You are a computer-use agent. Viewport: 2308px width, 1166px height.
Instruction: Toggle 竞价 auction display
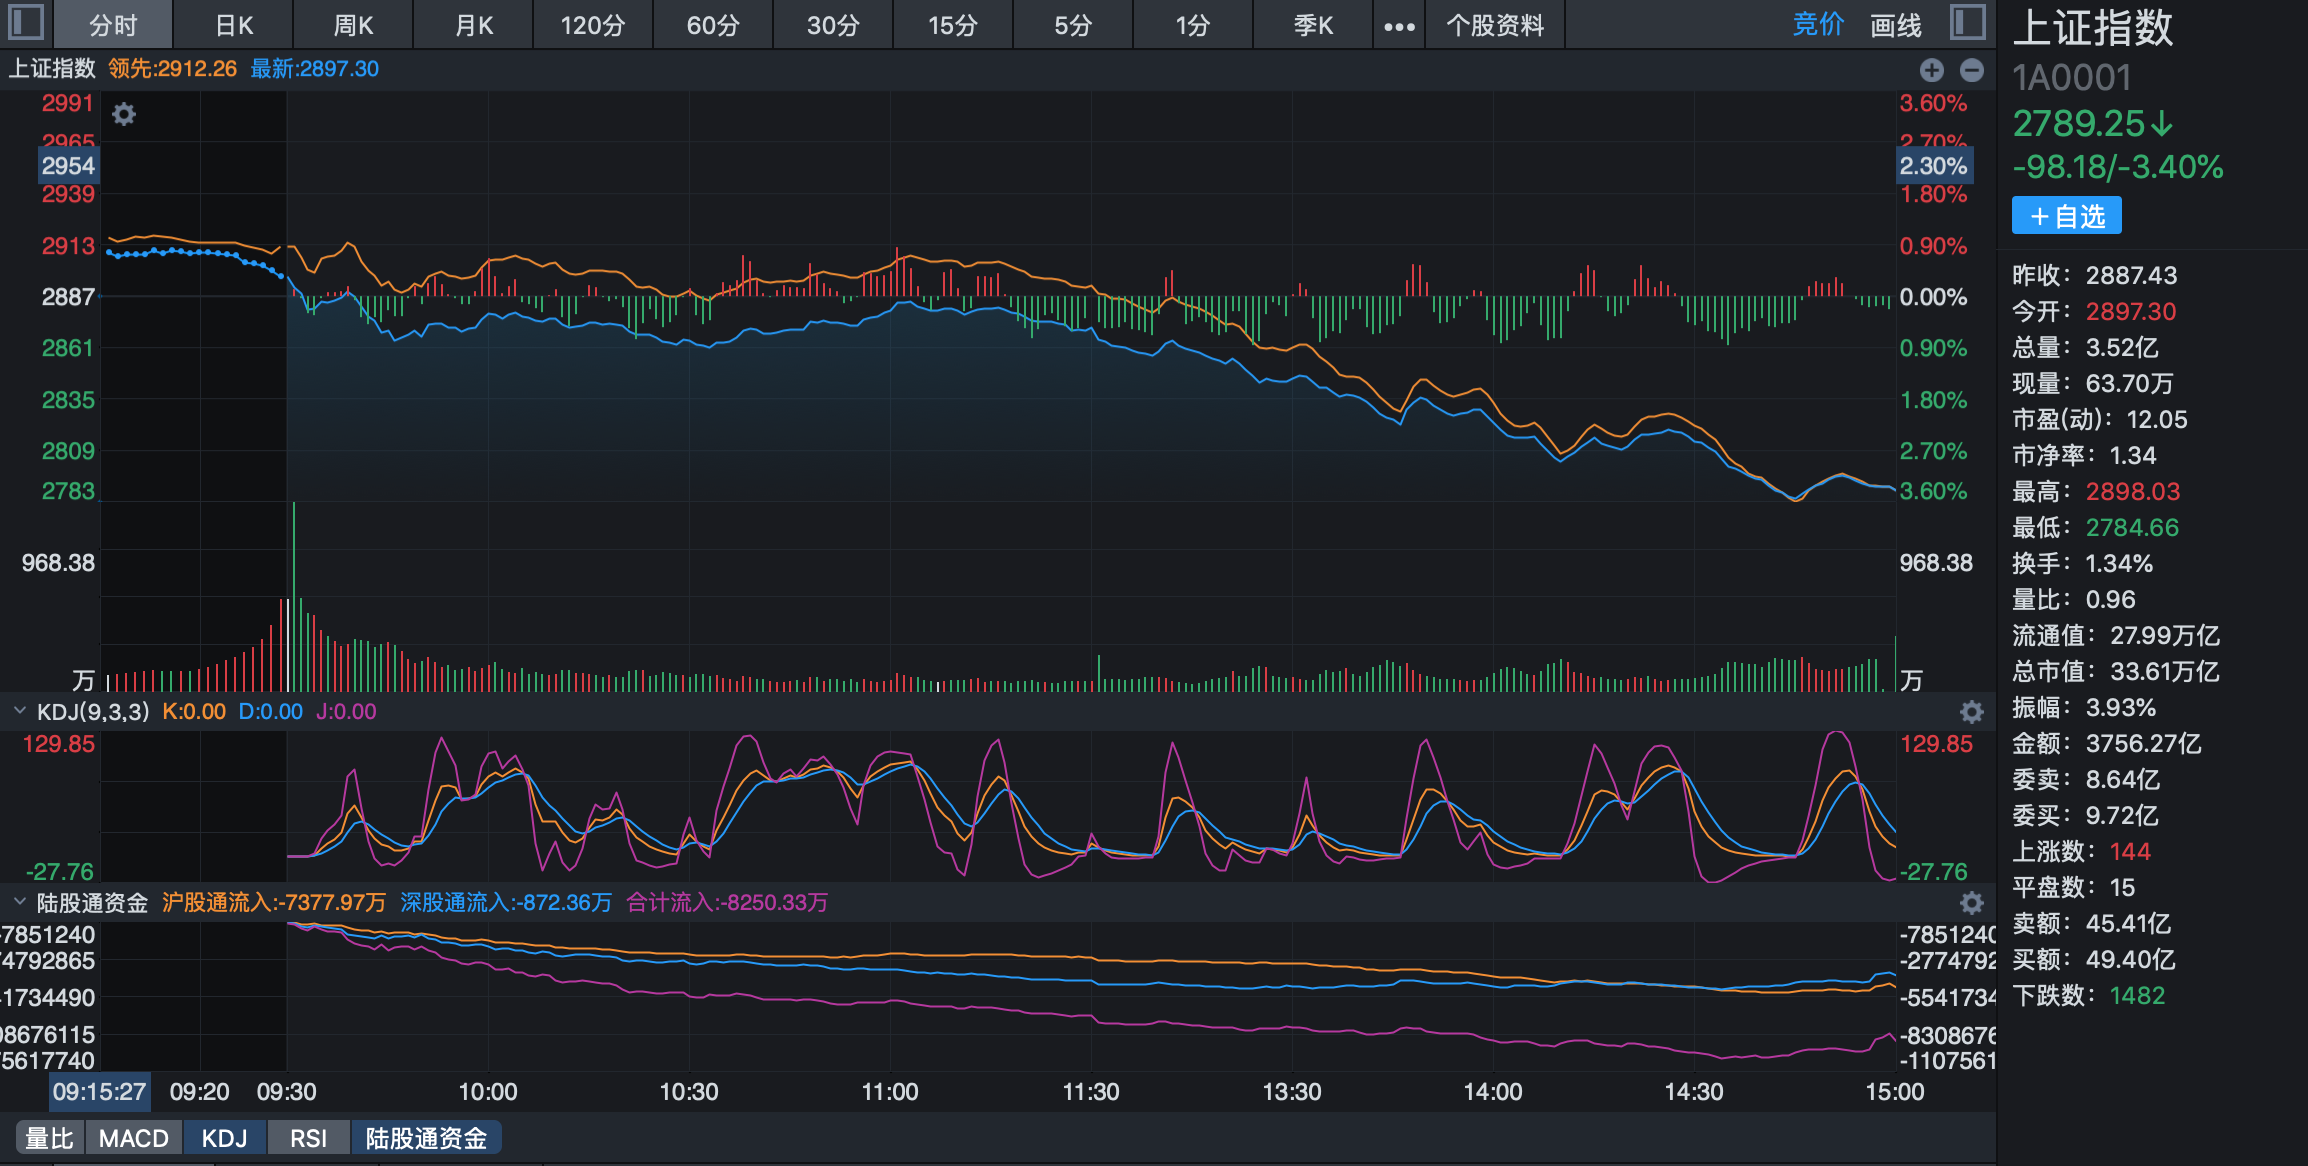(1818, 25)
